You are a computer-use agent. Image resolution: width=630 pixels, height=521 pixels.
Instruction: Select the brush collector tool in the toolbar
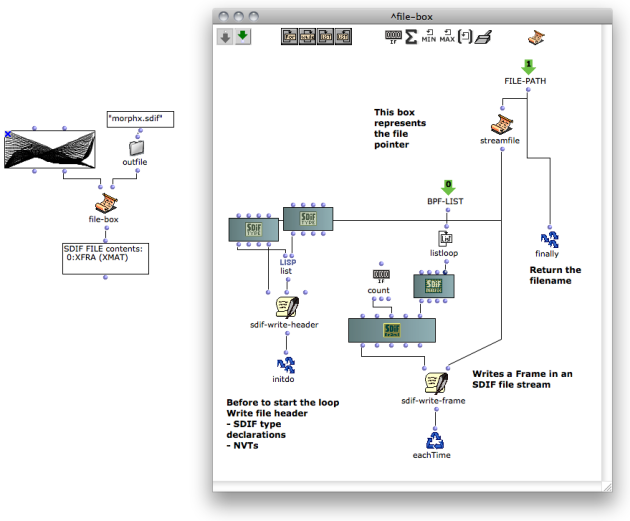[x=483, y=37]
